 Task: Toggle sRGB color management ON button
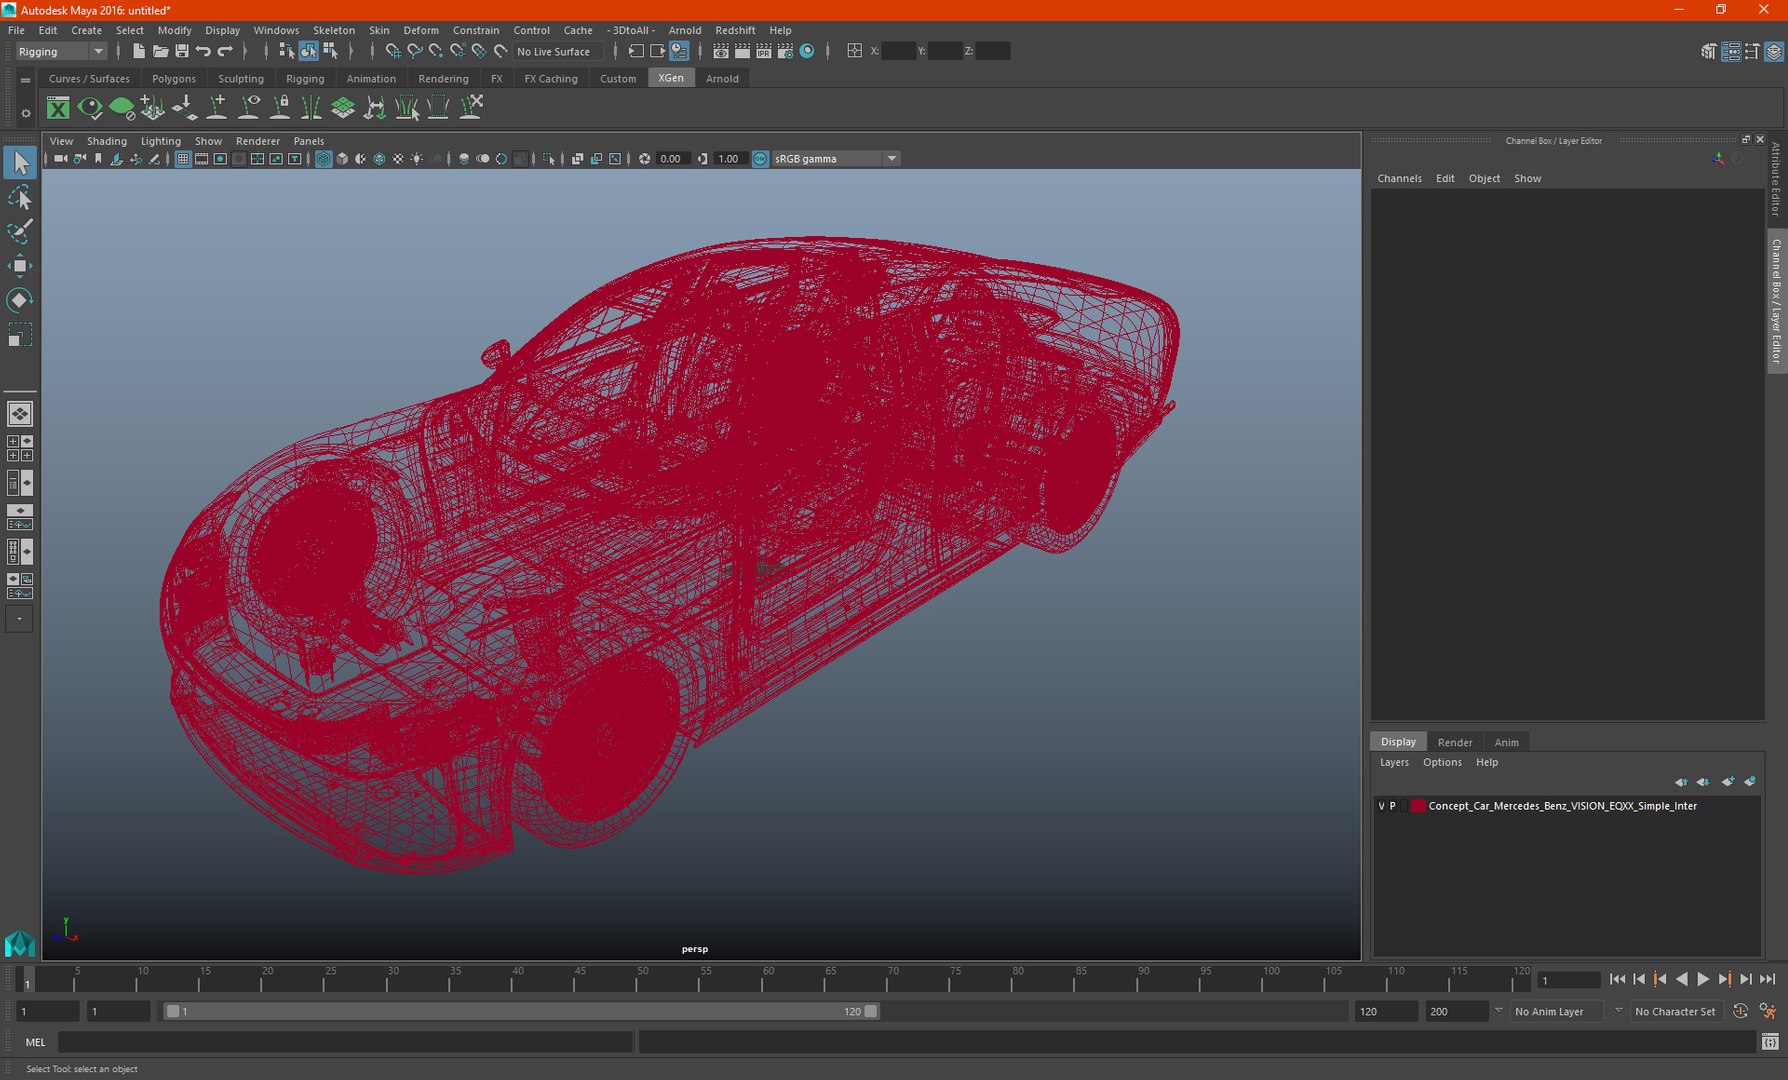(760, 159)
